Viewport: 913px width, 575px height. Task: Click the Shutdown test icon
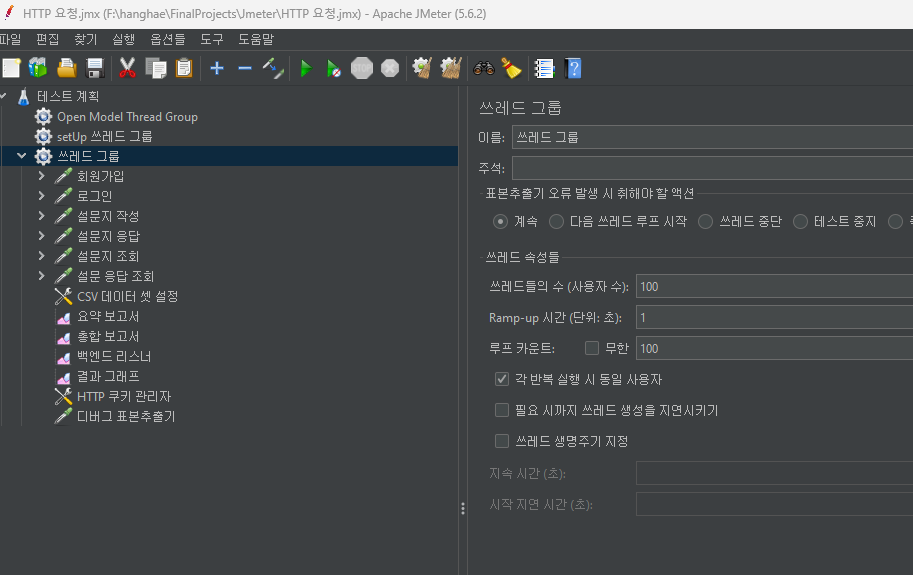(x=390, y=68)
